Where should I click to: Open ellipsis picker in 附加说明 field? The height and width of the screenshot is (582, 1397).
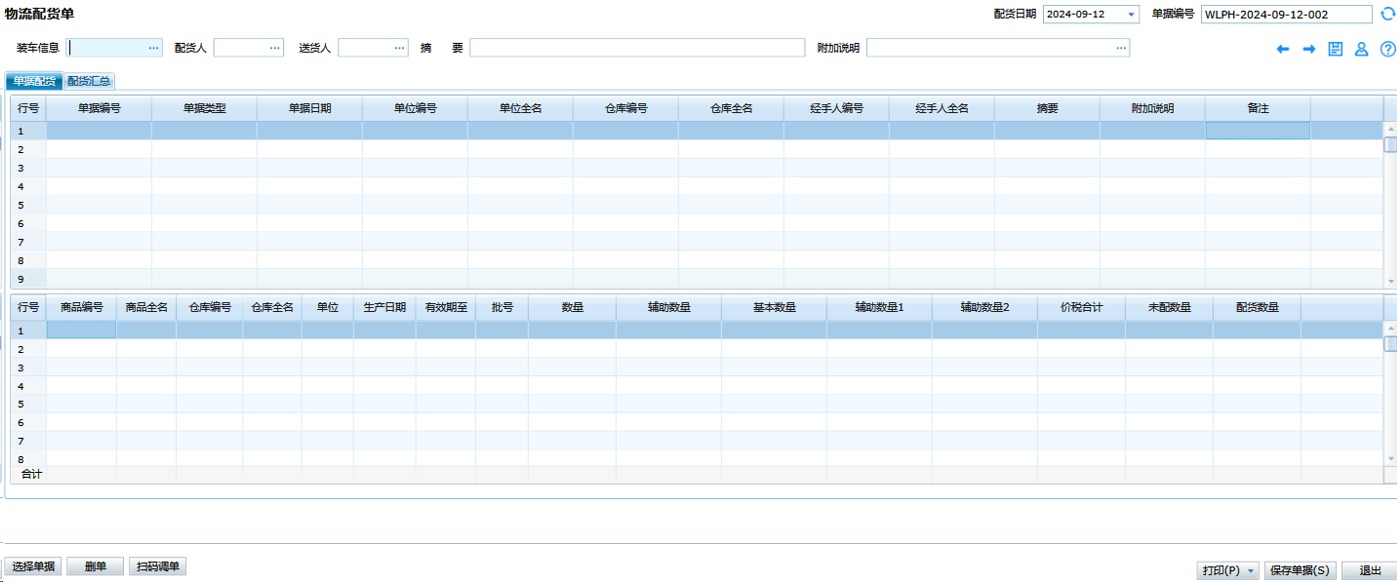pos(1120,48)
